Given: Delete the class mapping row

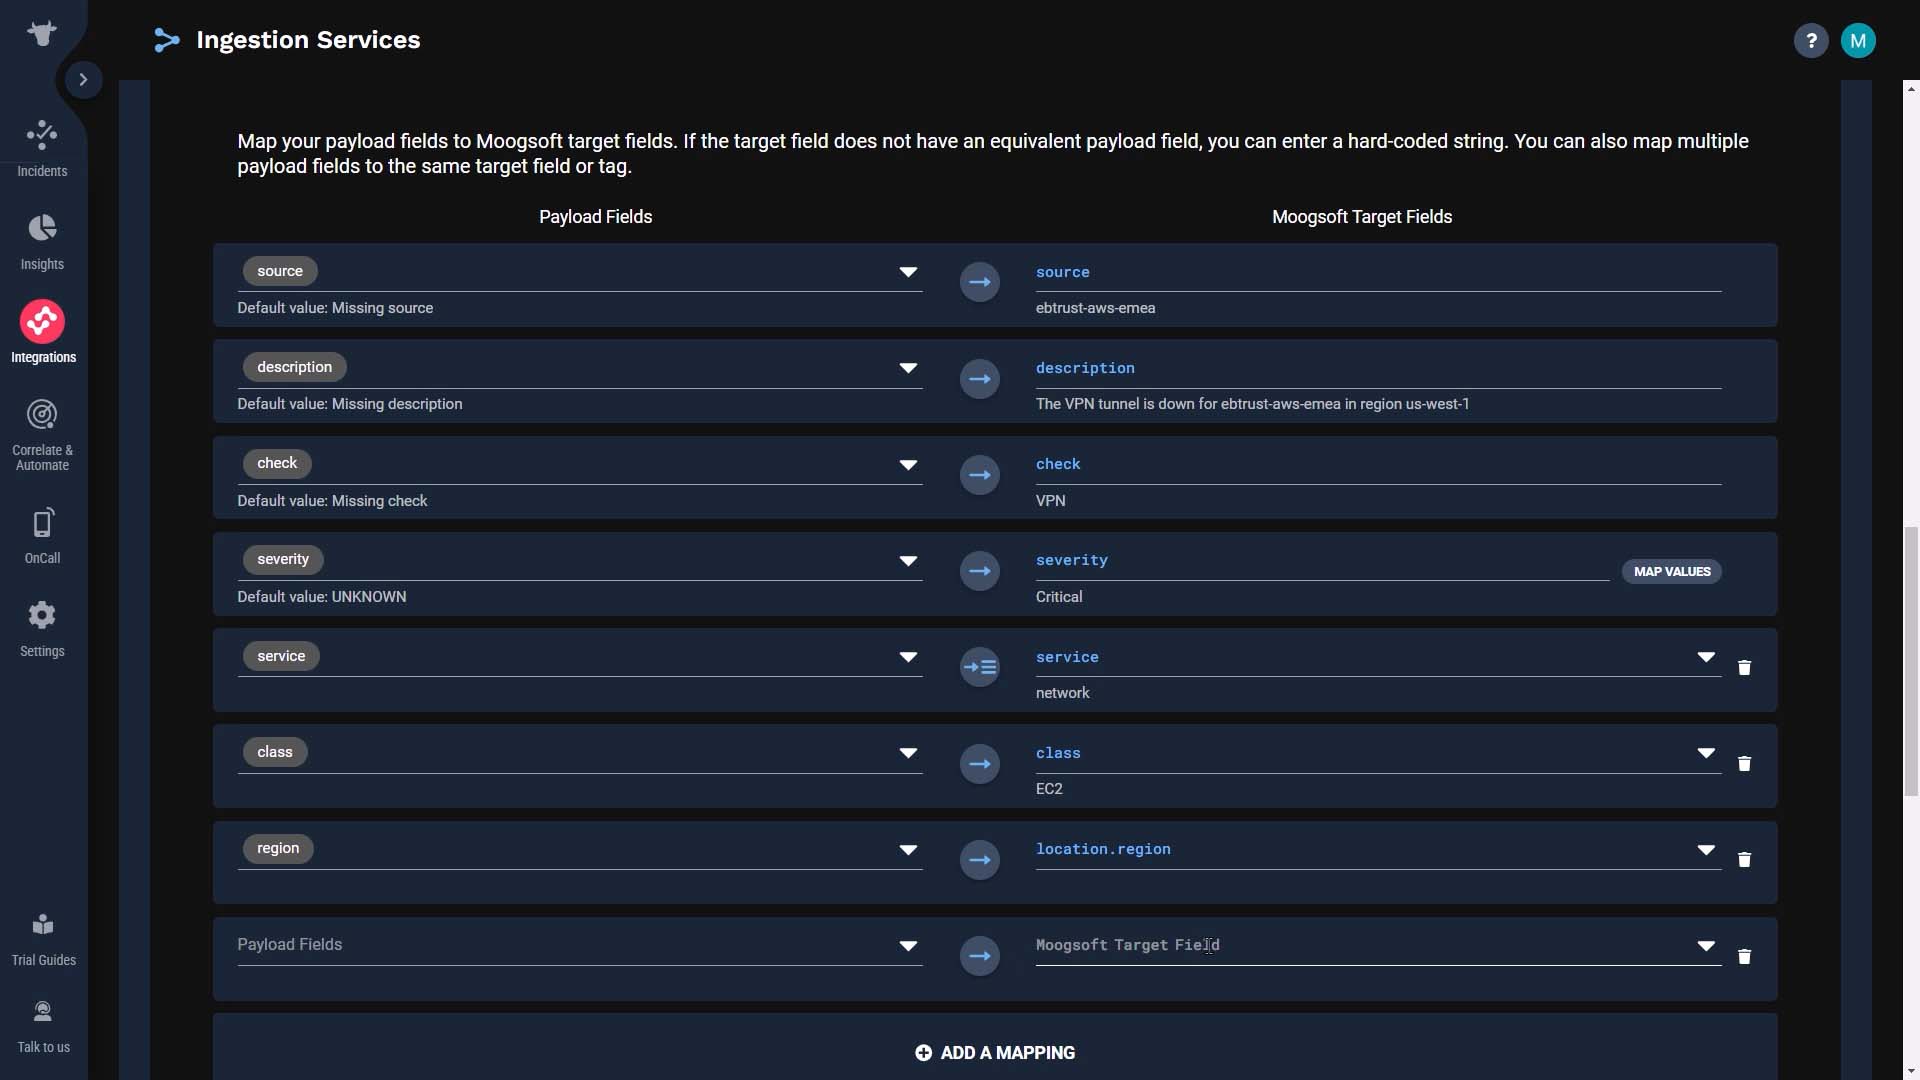Looking at the screenshot, I should 1744,764.
